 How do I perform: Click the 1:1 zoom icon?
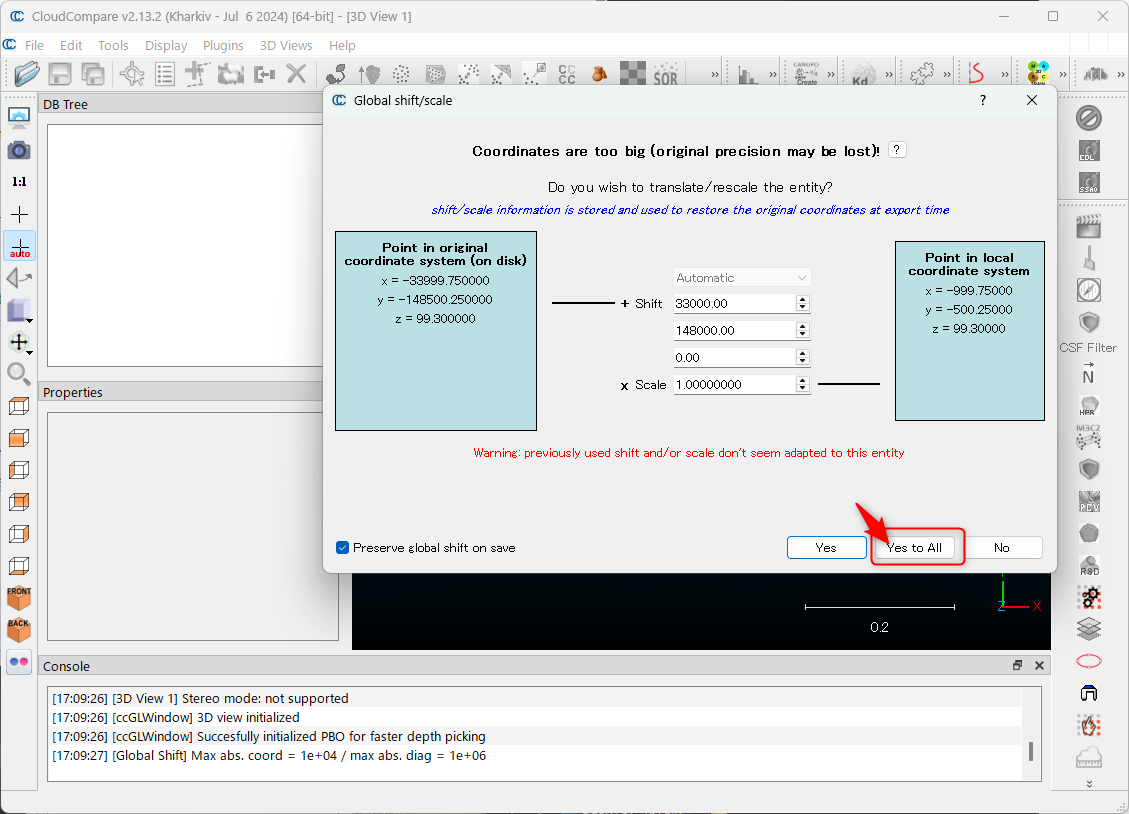(x=19, y=182)
